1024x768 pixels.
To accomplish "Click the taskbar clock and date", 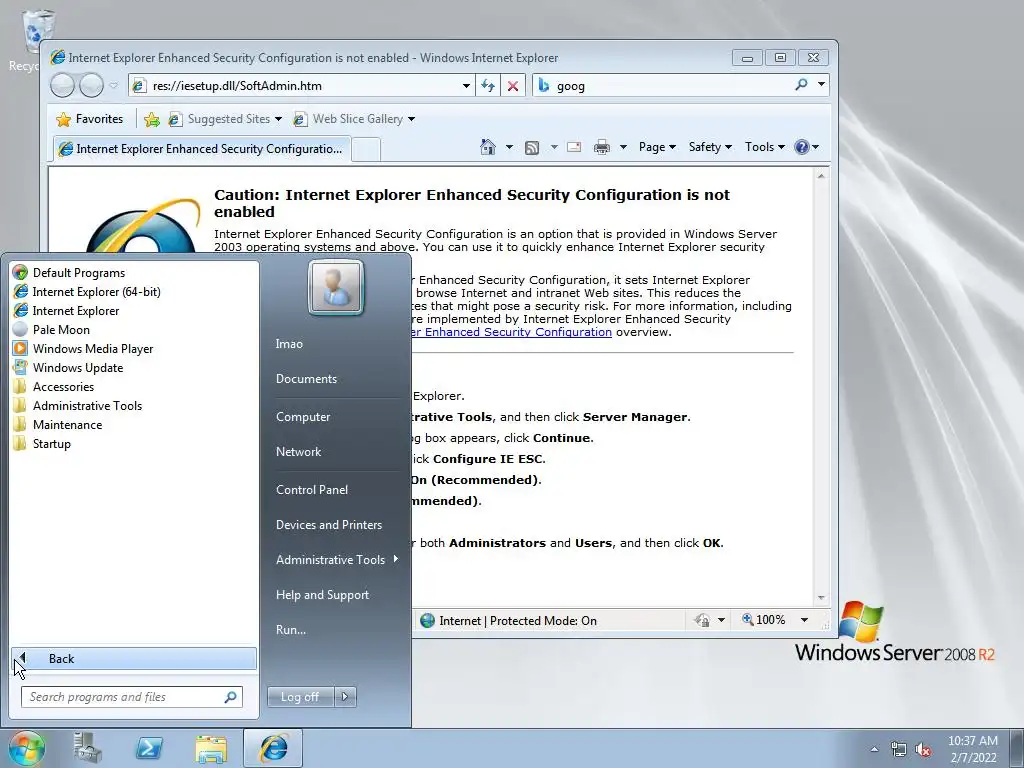I will [973, 749].
